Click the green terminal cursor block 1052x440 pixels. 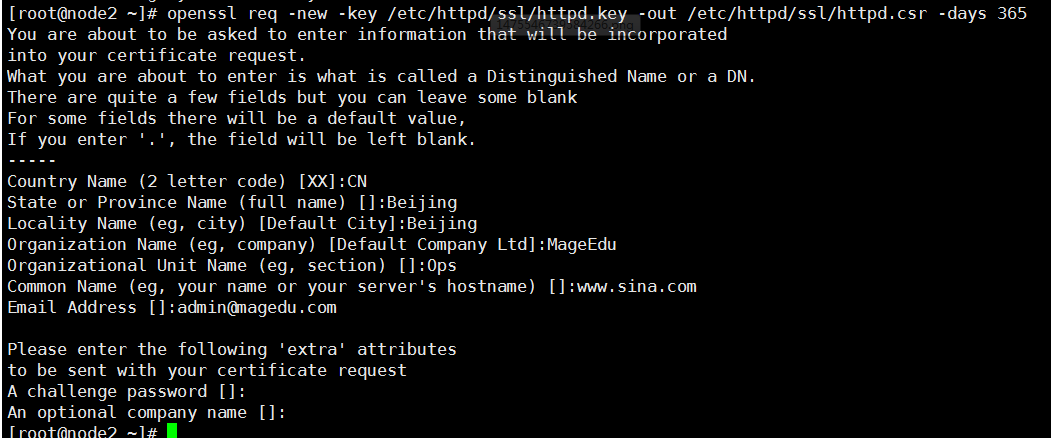(x=172, y=431)
